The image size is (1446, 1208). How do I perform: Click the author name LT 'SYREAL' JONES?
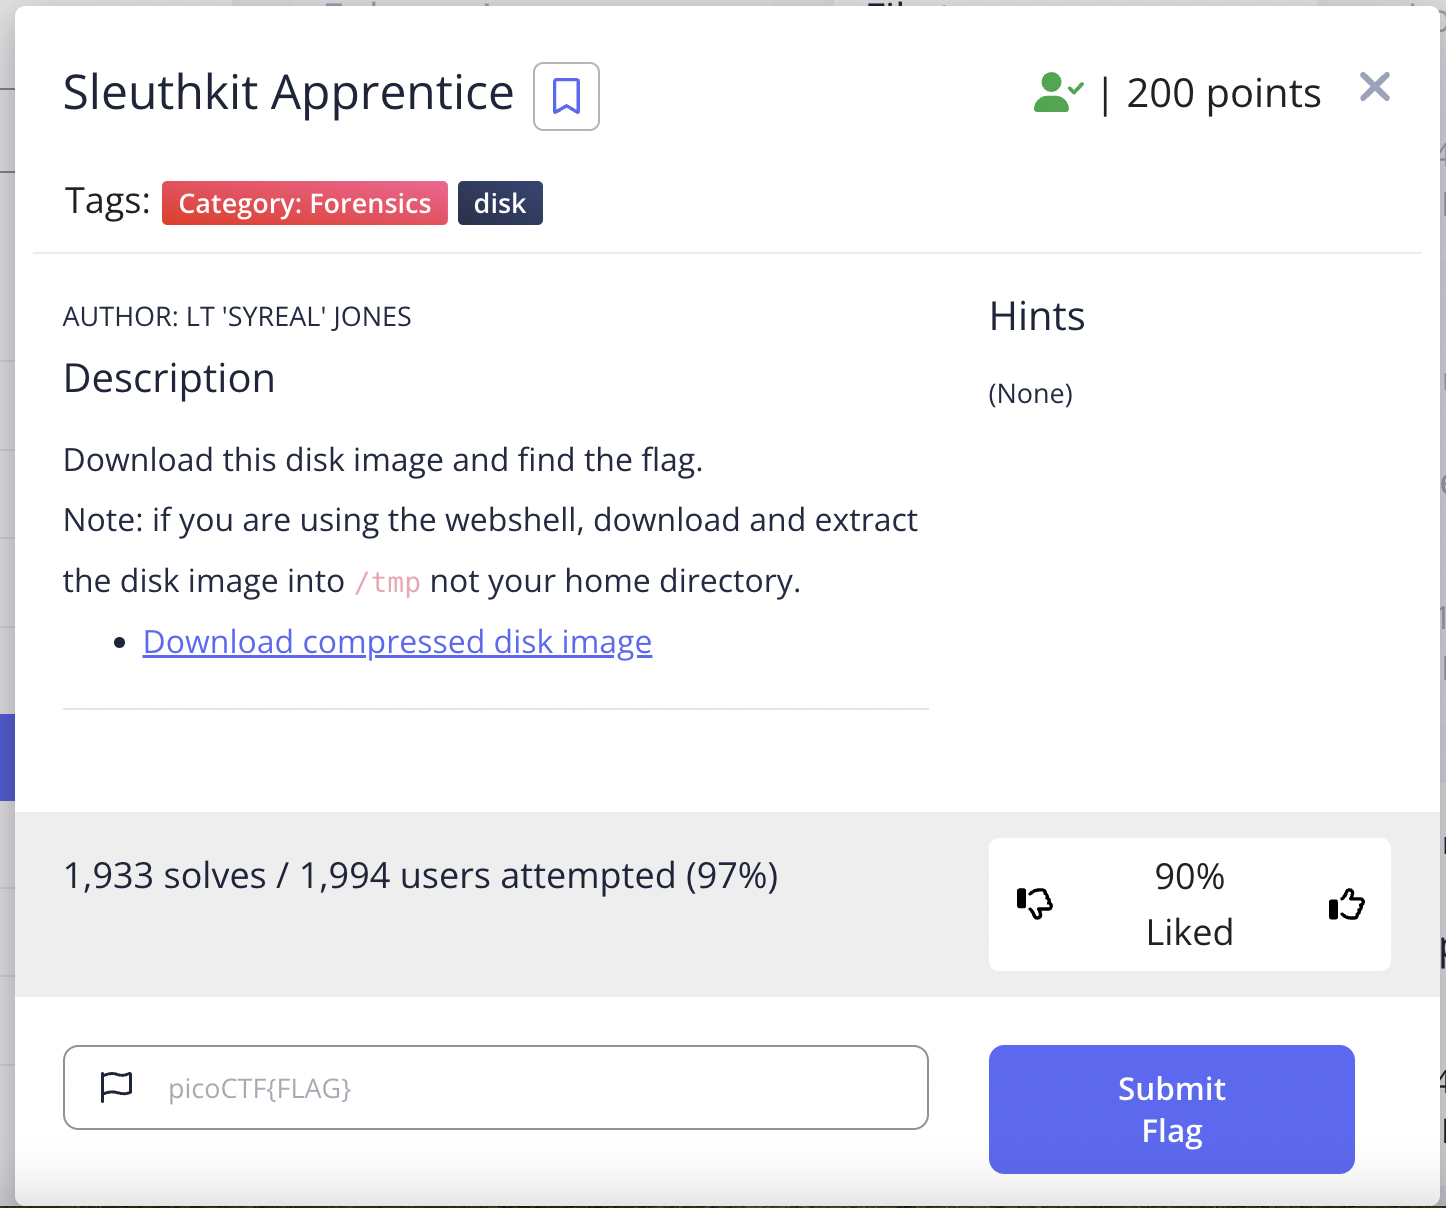click(x=299, y=317)
